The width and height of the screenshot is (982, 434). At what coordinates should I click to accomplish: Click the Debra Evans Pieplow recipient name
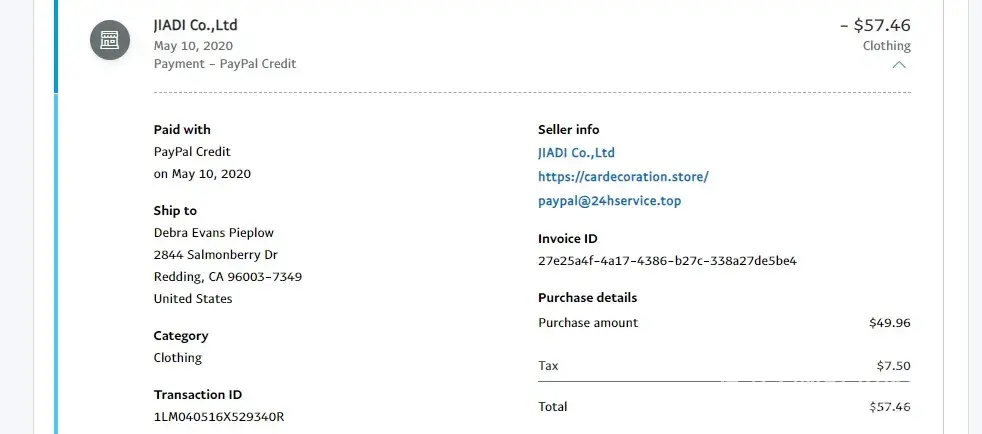[x=214, y=233]
